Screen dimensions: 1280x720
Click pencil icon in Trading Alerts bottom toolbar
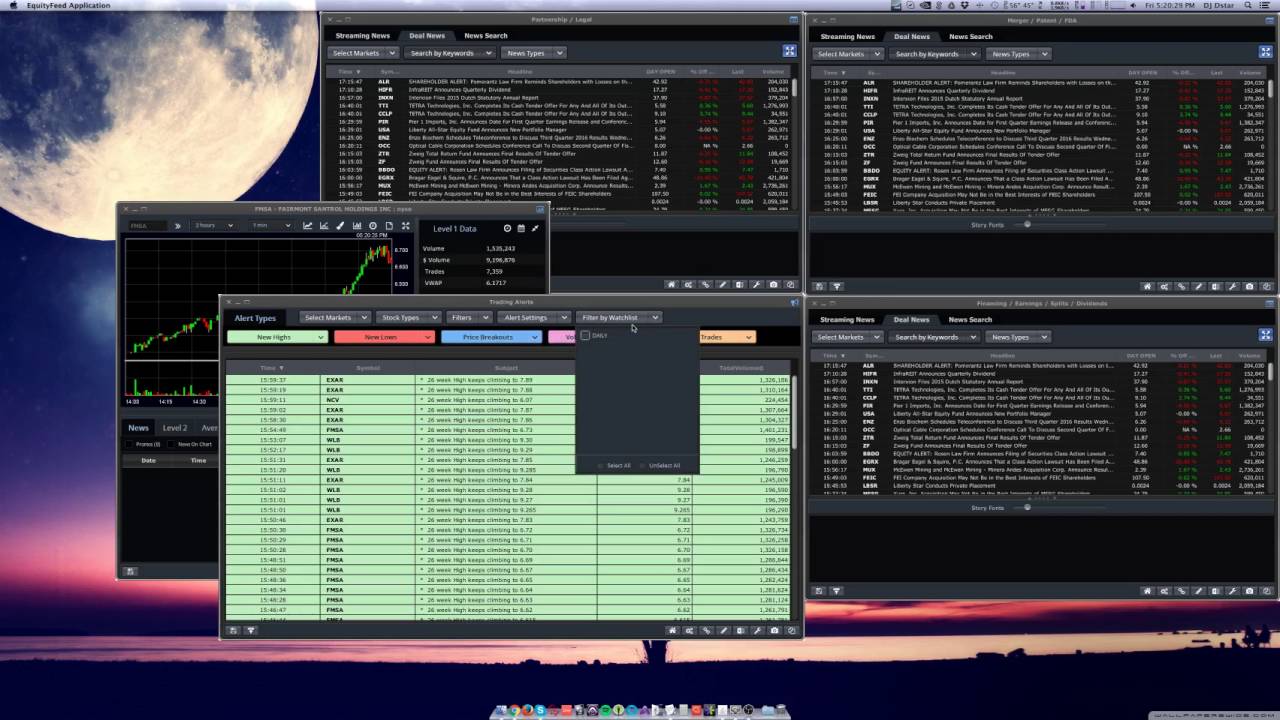(x=723, y=631)
